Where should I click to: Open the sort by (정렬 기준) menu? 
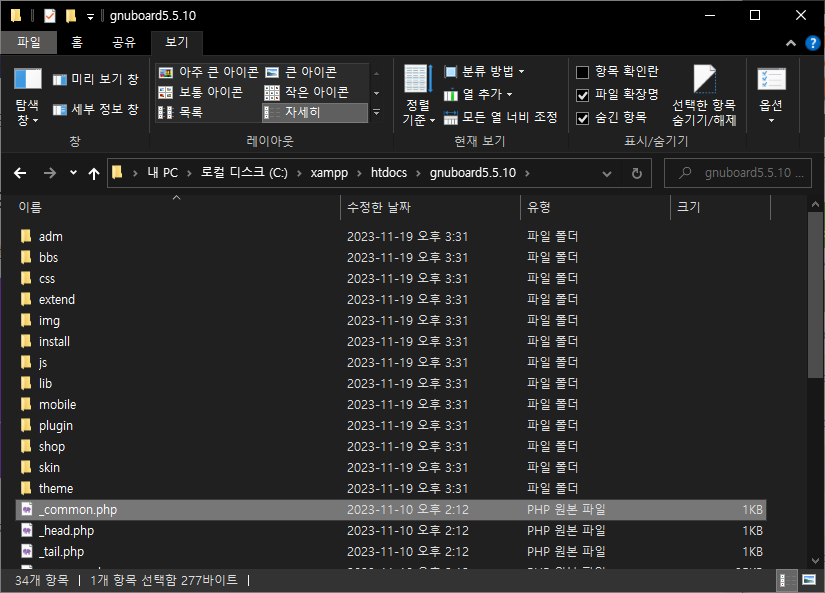(418, 96)
